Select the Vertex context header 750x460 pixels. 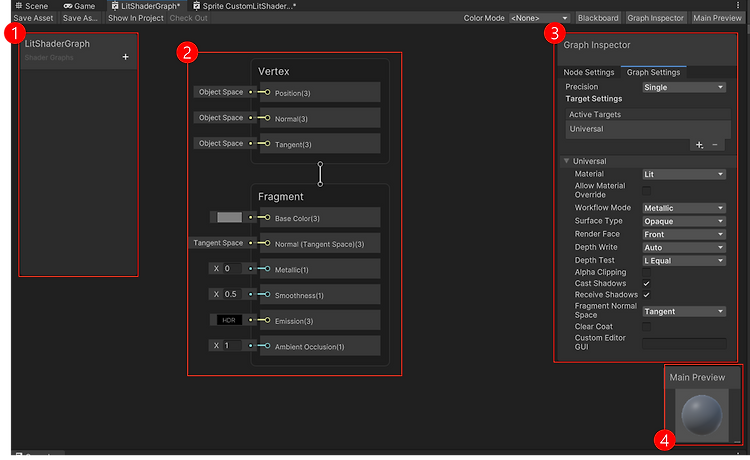[x=274, y=71]
